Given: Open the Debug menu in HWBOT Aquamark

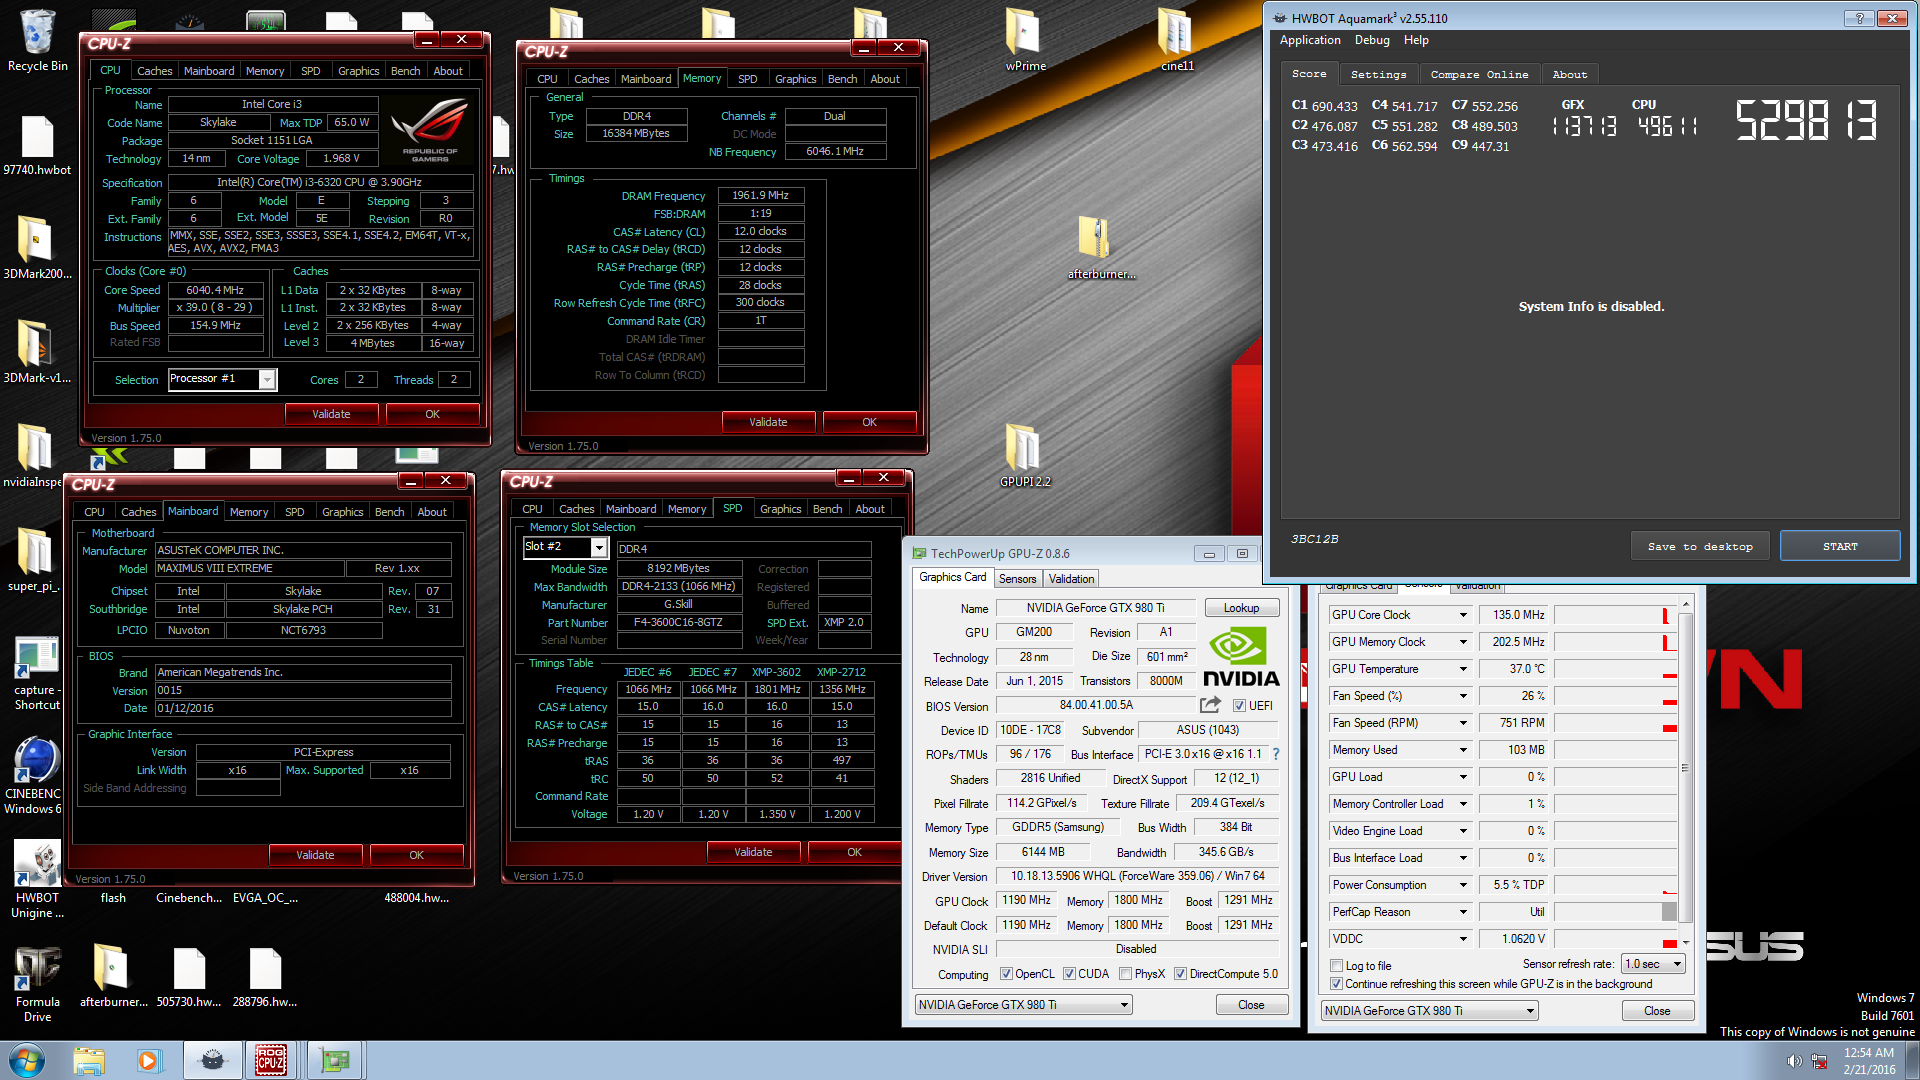Looking at the screenshot, I should (x=1372, y=40).
